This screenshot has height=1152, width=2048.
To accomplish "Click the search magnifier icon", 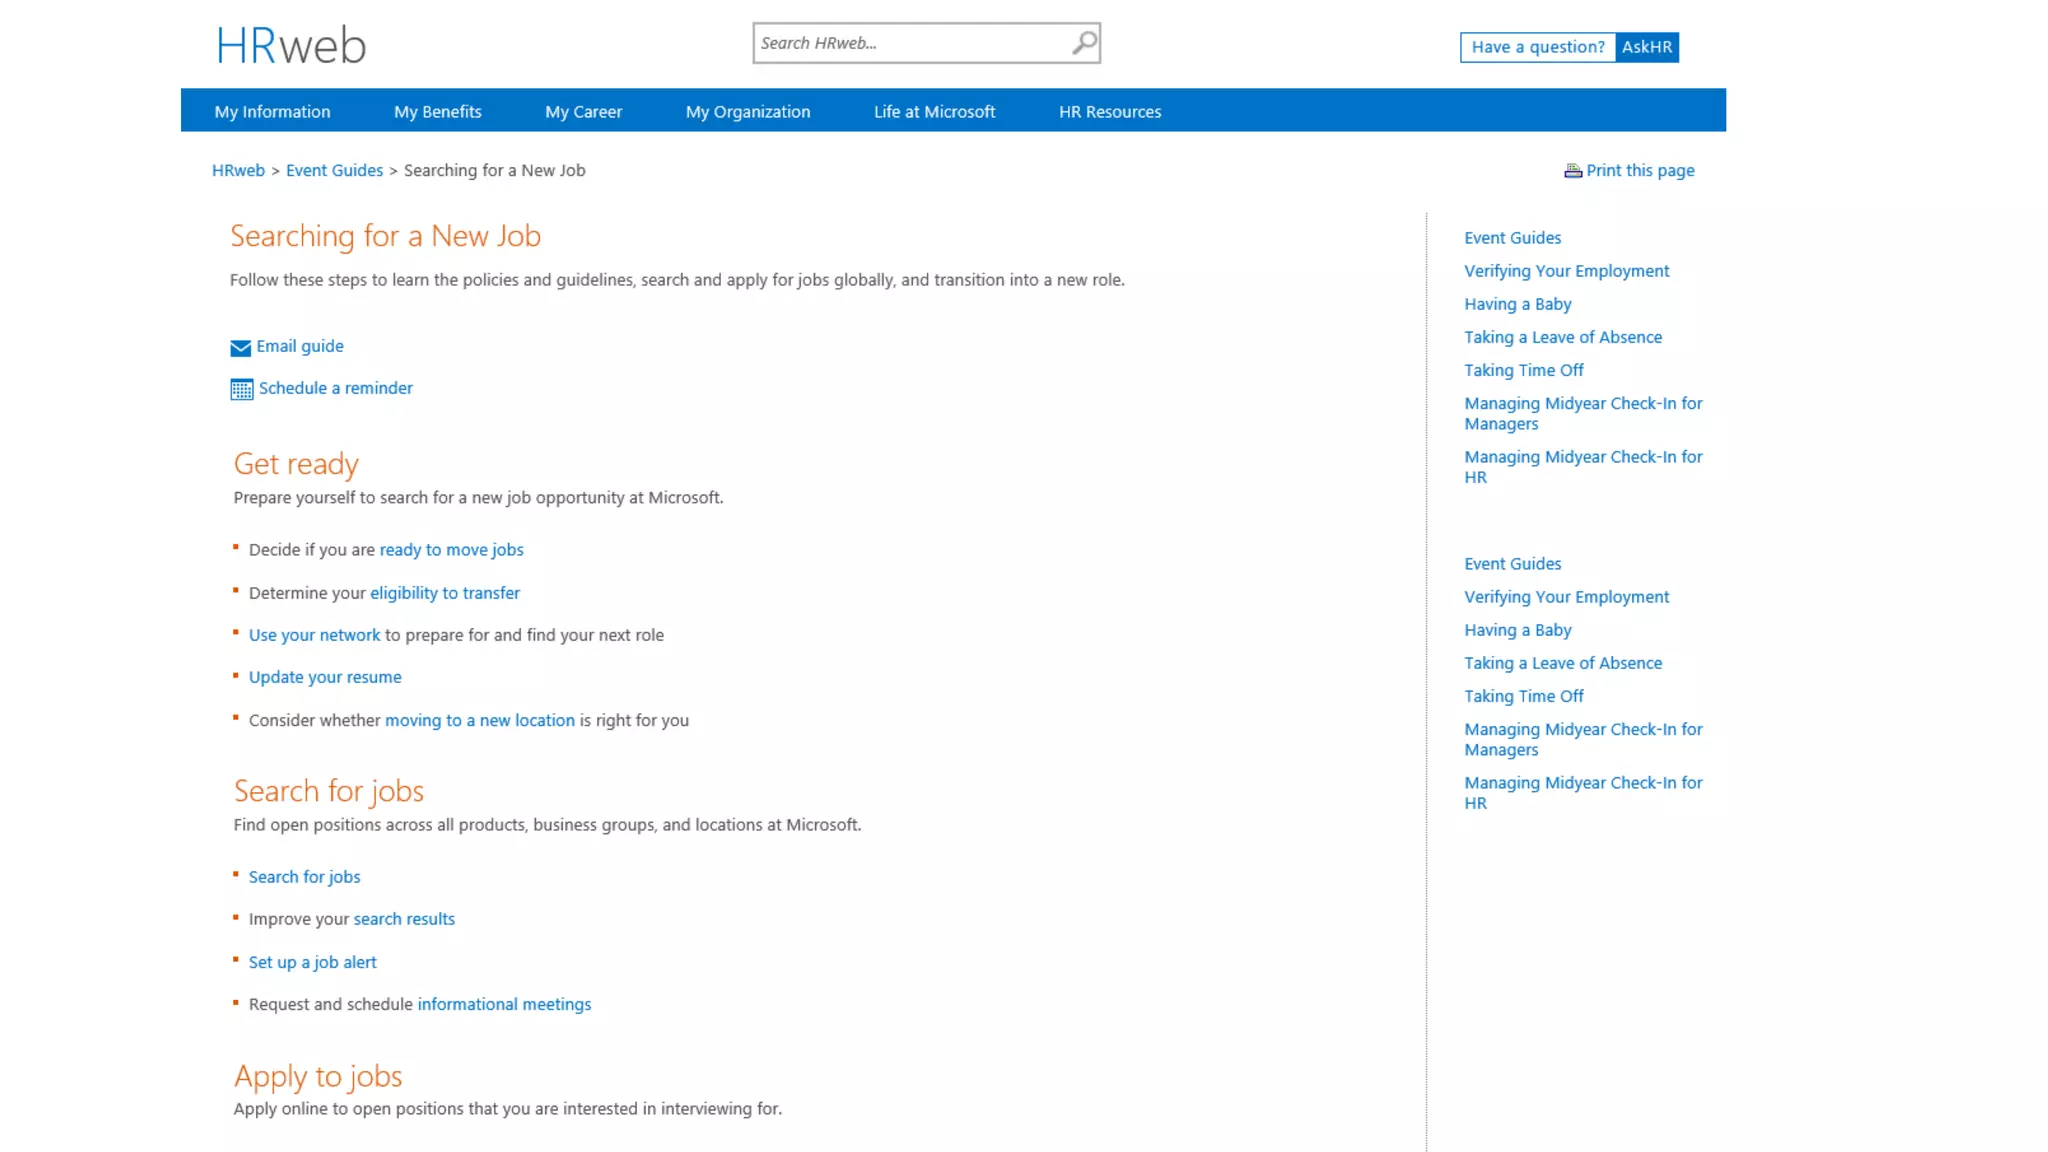I will pos(1084,43).
